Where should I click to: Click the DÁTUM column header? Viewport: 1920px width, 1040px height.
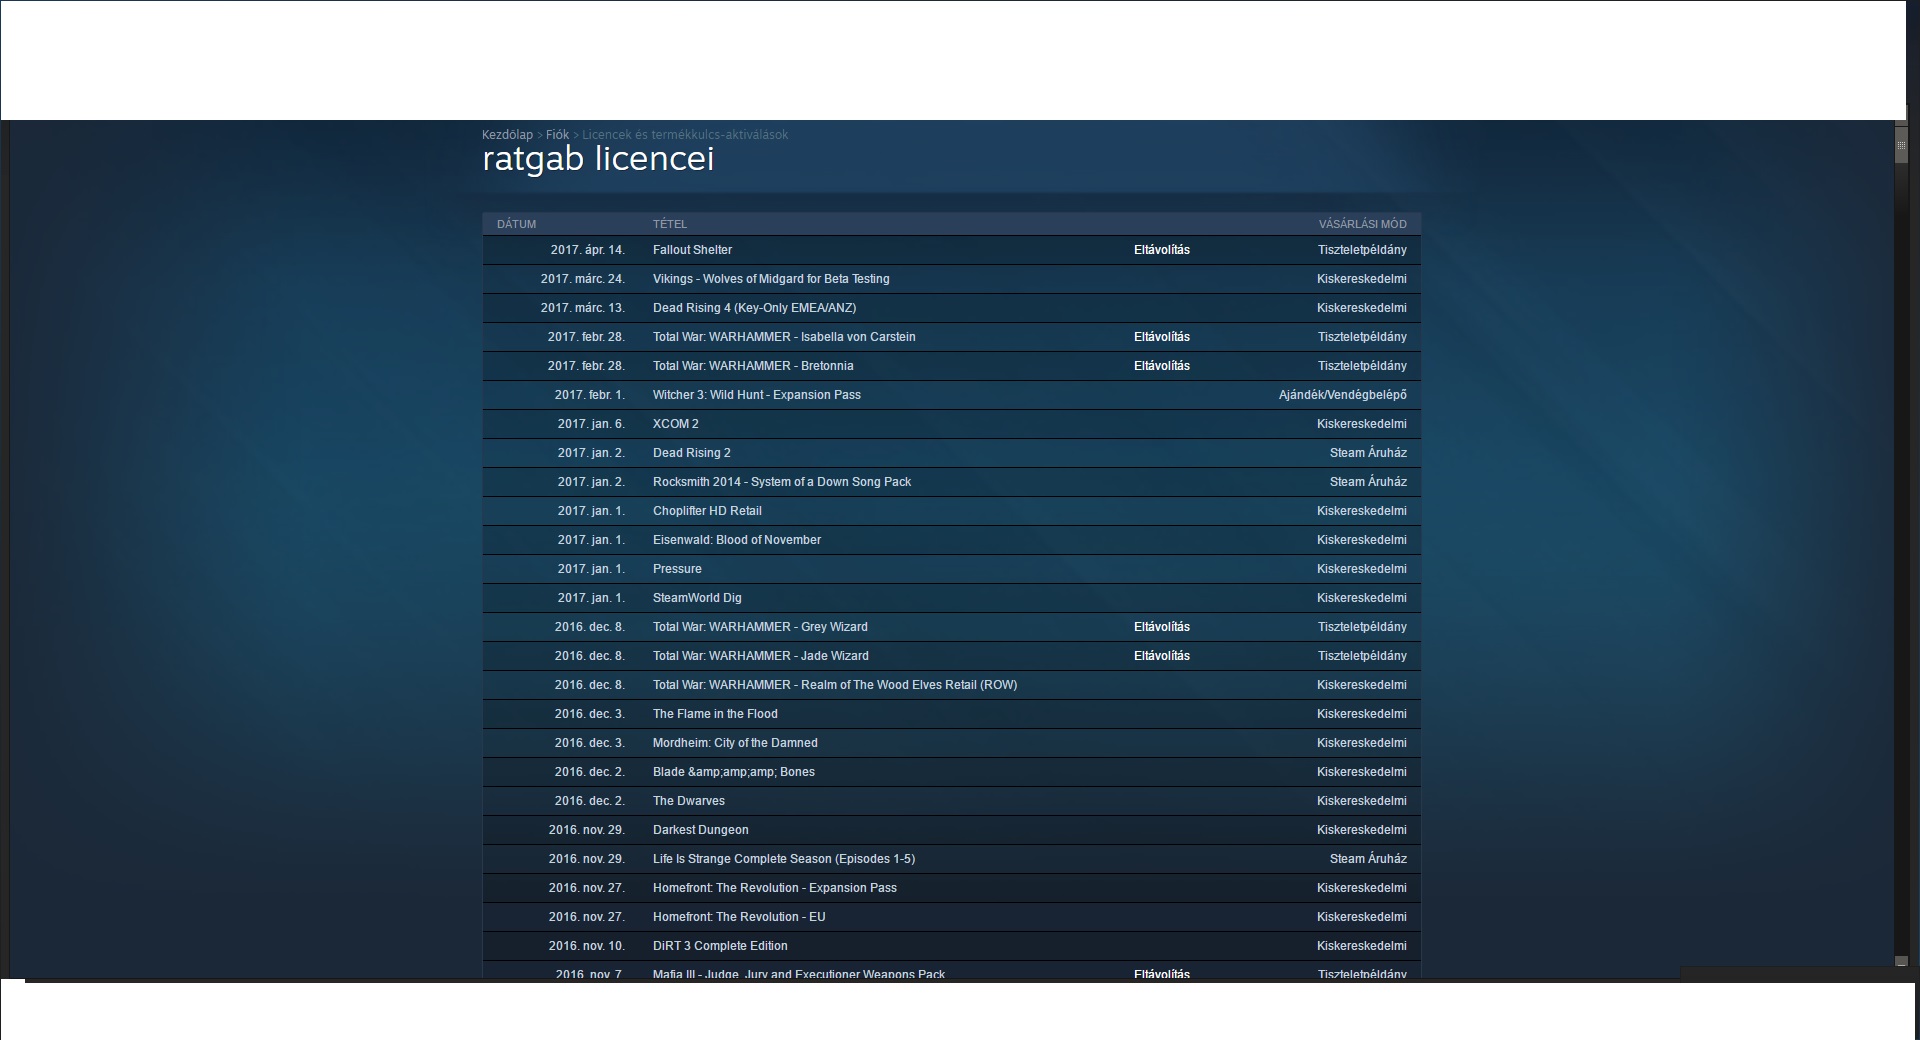point(516,224)
